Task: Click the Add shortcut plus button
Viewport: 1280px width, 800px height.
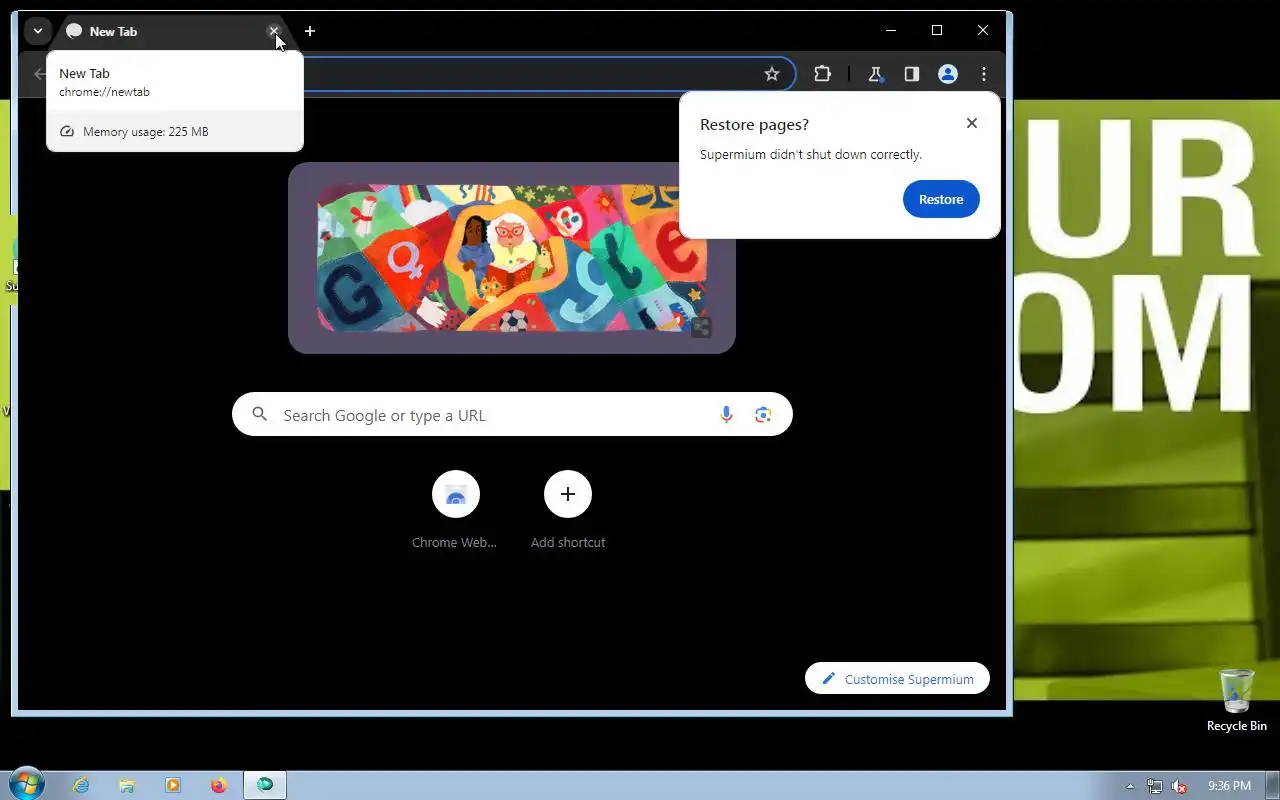Action: tap(568, 494)
